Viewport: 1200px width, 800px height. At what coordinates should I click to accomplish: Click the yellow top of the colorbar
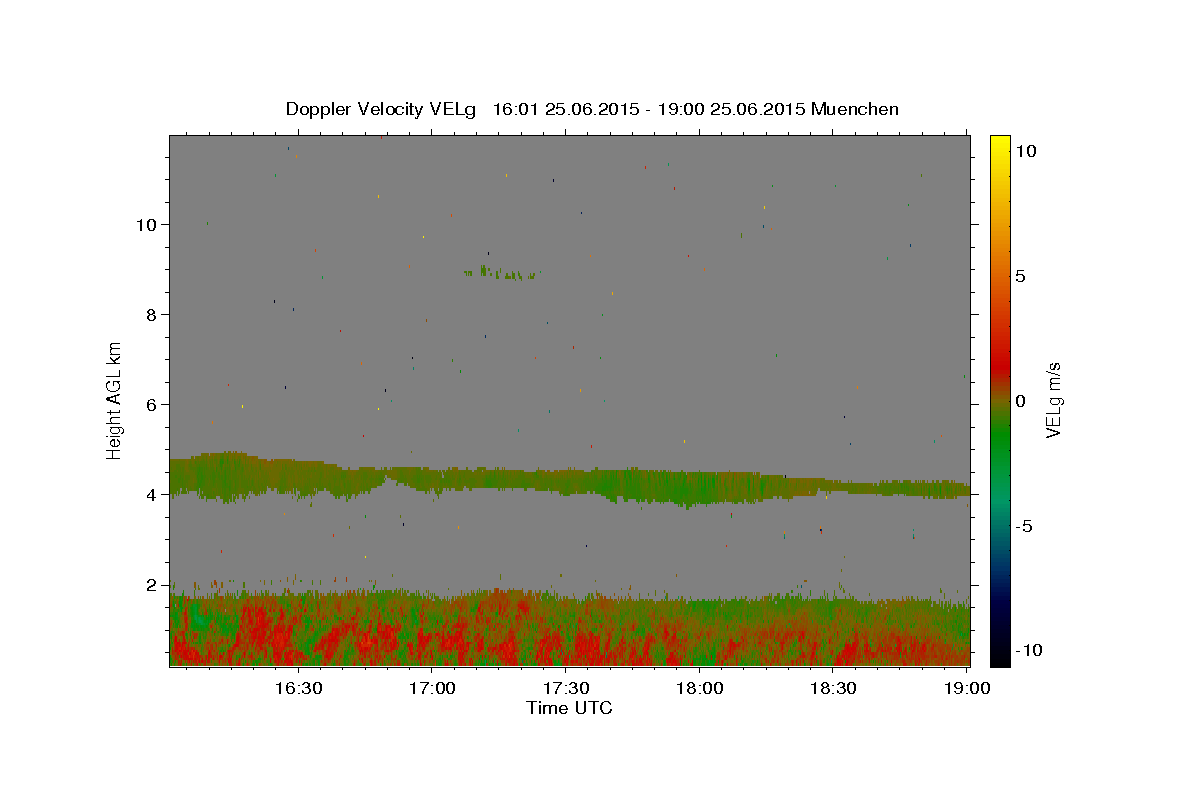click(x=999, y=145)
